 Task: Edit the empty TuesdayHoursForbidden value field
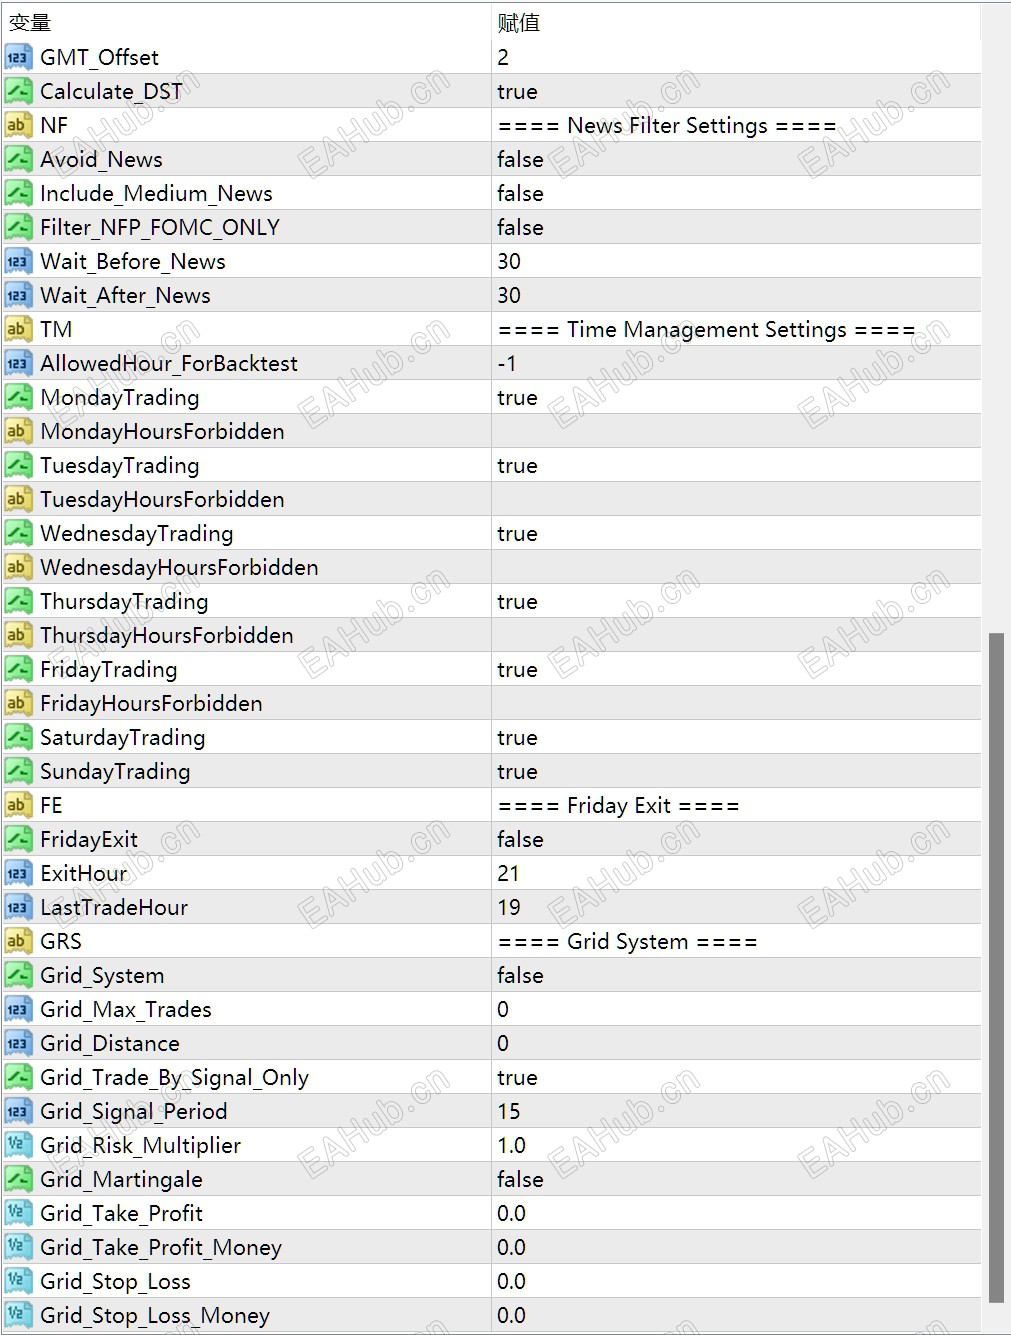[x=736, y=499]
